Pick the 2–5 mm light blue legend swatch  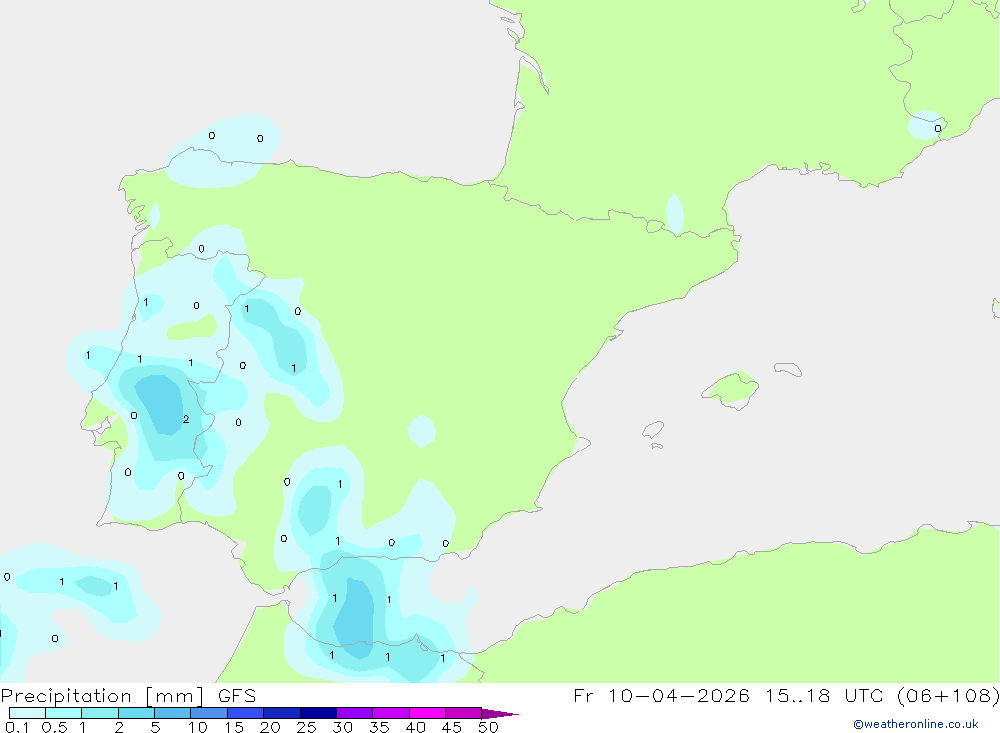click(136, 713)
